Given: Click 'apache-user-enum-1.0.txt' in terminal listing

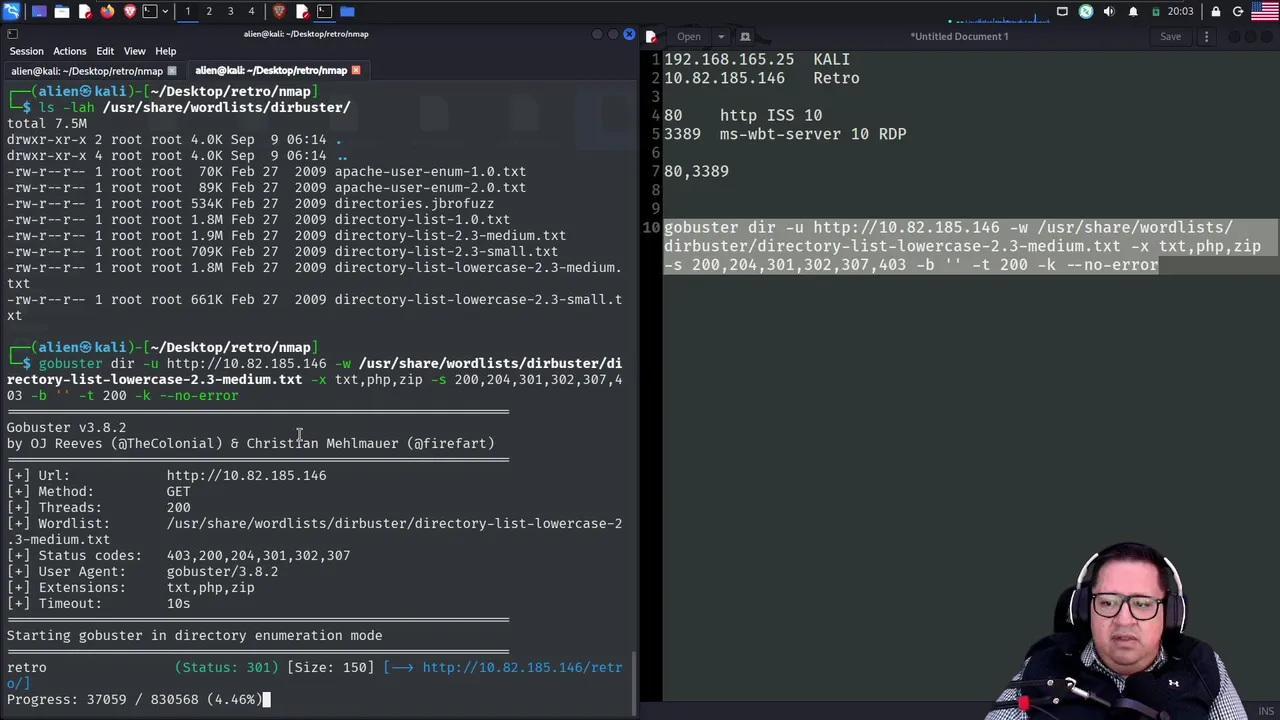Looking at the screenshot, I should [x=430, y=172].
